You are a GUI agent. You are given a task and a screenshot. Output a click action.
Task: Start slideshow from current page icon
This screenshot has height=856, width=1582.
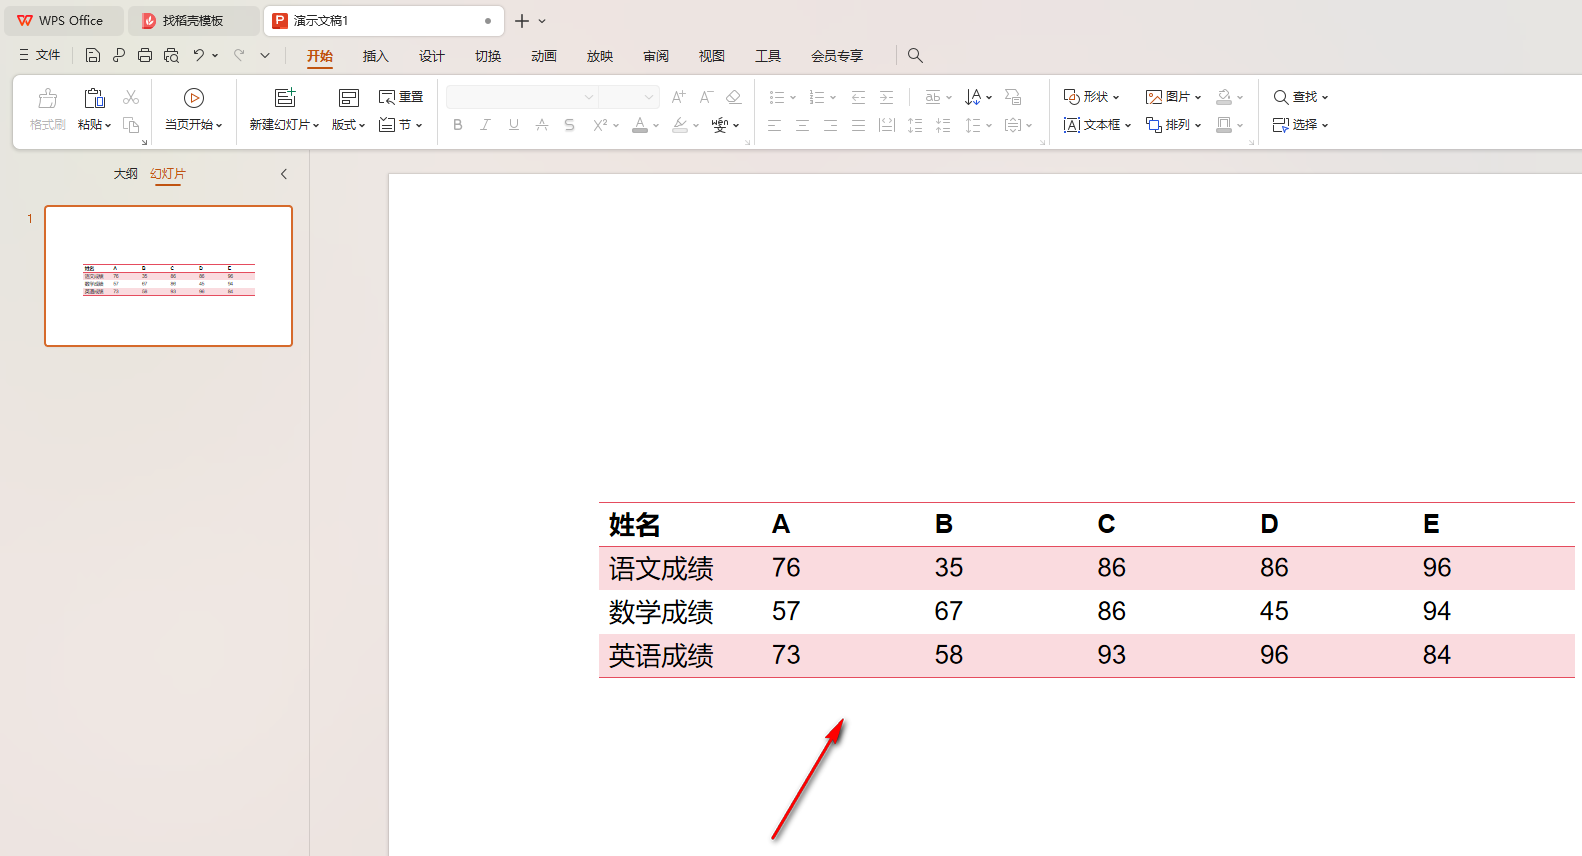194,98
